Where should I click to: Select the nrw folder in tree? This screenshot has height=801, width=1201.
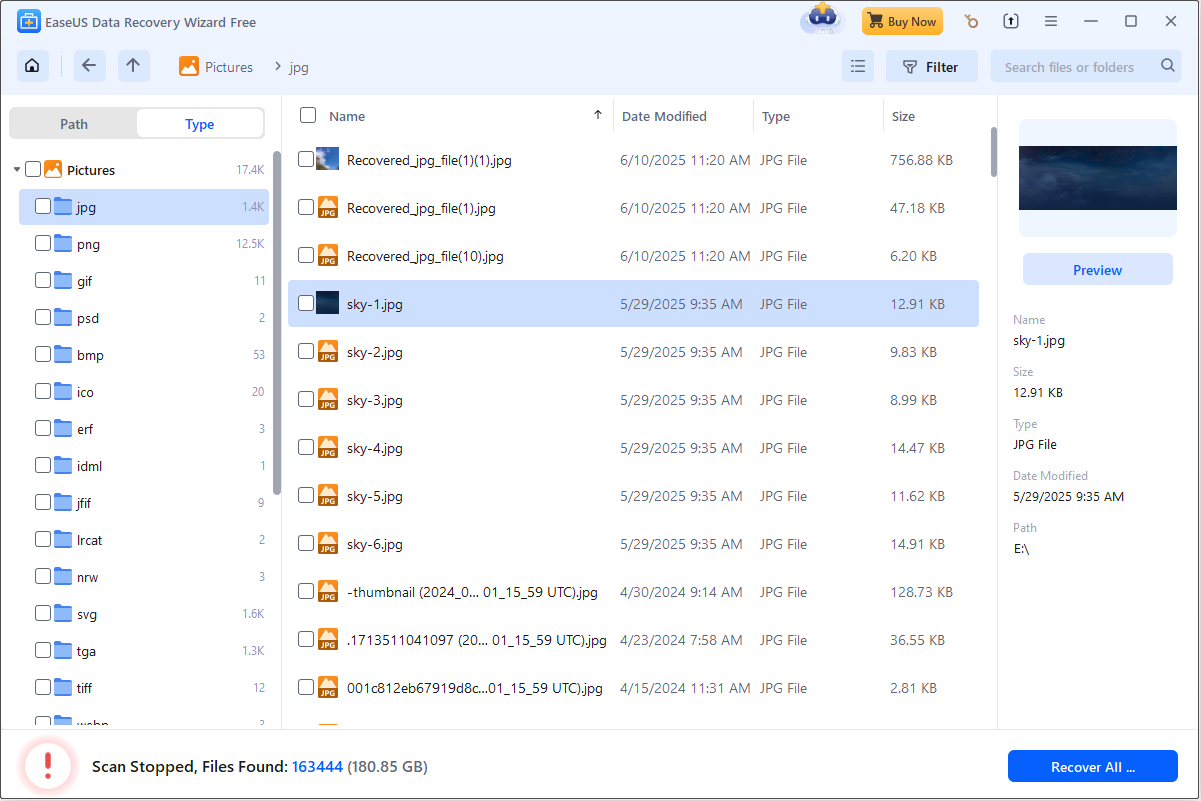coord(144,577)
